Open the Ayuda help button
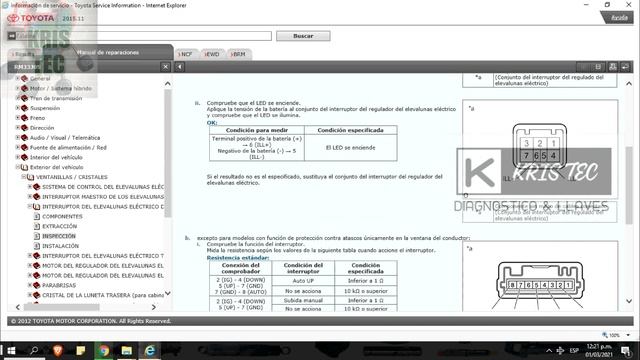The image size is (640, 360). click(619, 18)
